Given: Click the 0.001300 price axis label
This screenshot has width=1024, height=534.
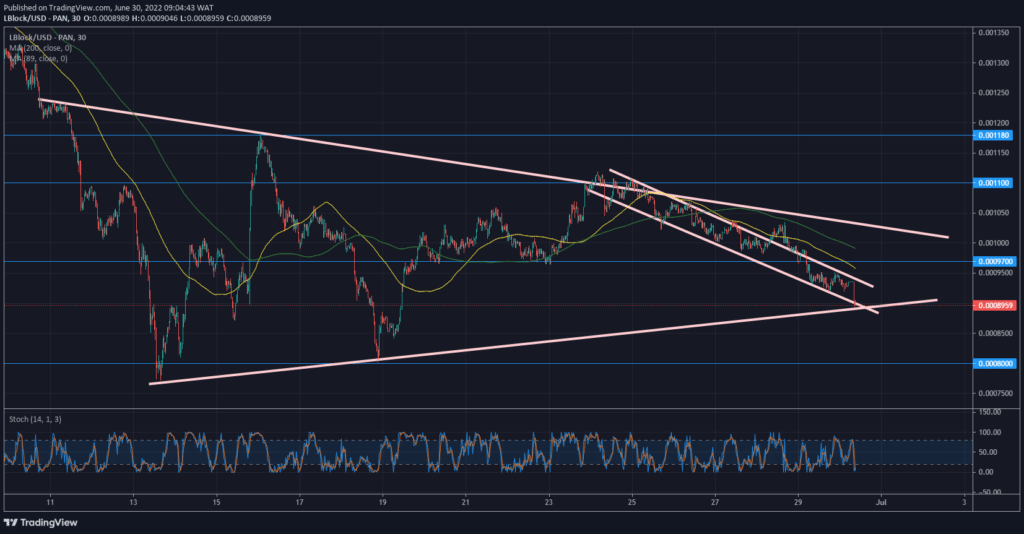Looking at the screenshot, I should coord(993,63).
